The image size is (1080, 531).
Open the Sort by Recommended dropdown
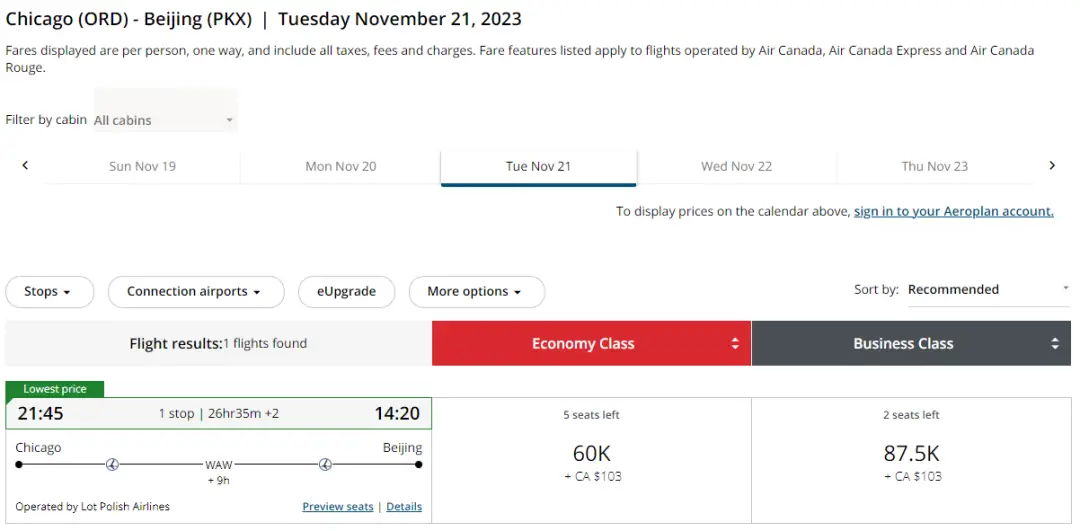click(988, 290)
